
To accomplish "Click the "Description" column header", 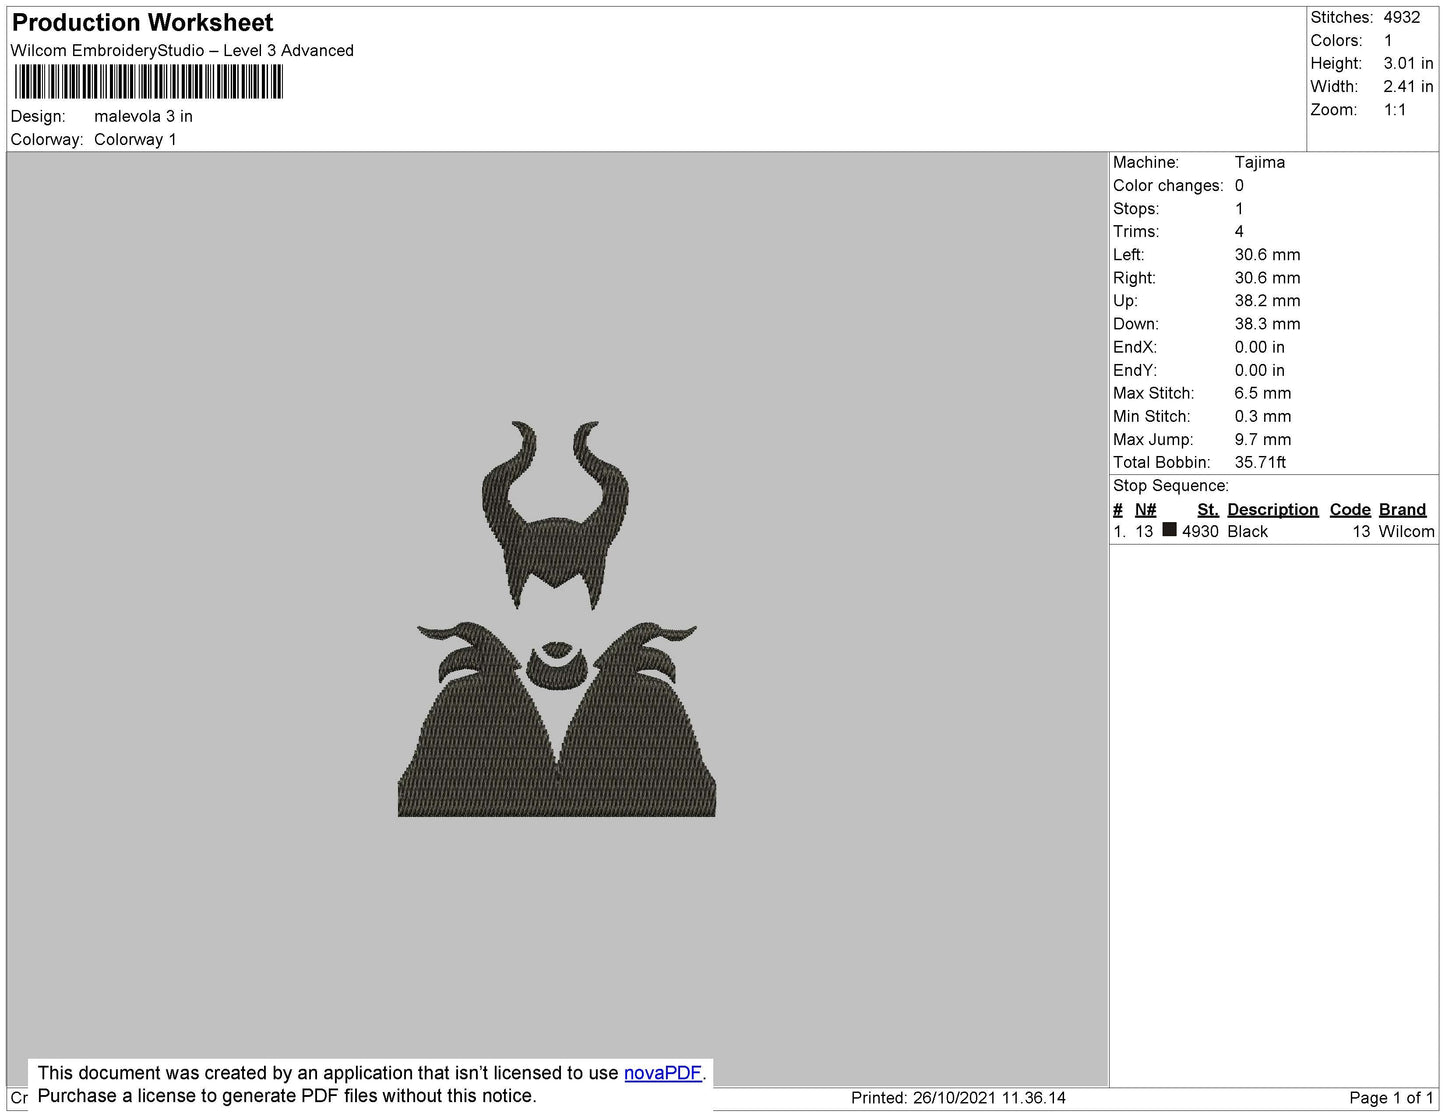I will [1273, 510].
